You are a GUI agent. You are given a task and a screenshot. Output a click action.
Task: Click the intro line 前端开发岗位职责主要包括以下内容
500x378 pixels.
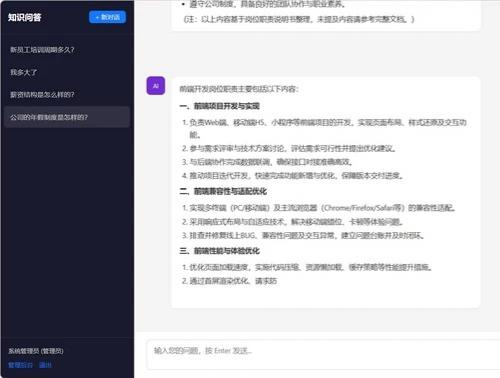(239, 89)
